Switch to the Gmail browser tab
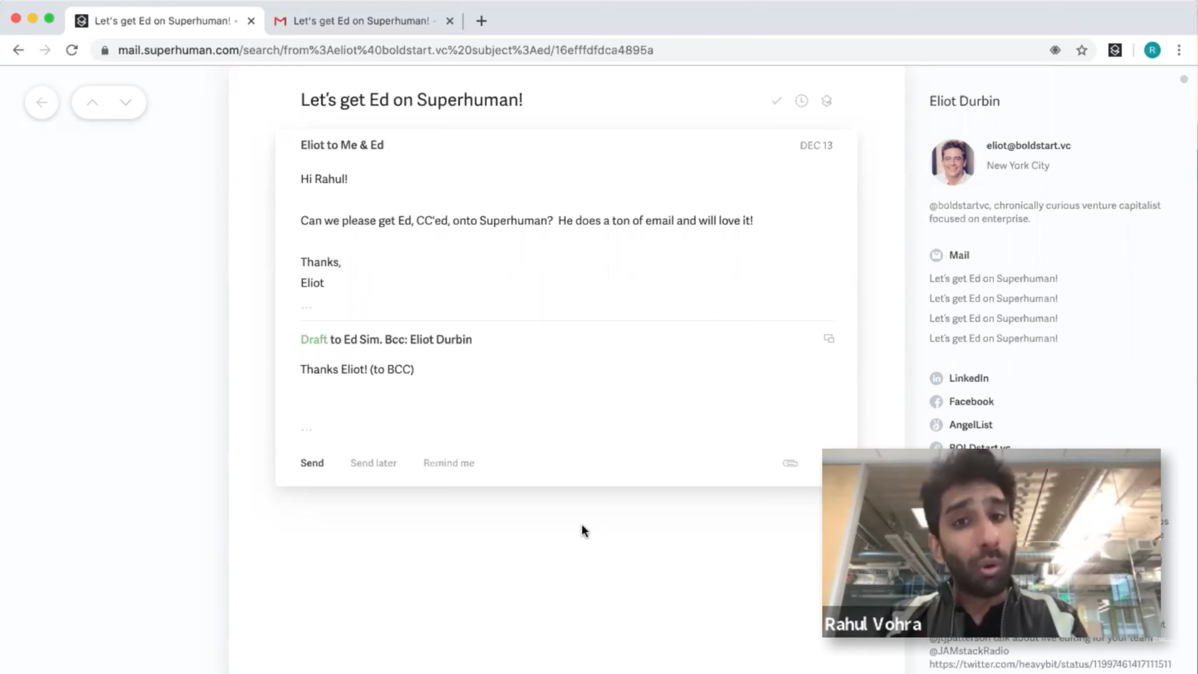Image resolution: width=1198 pixels, height=674 pixels. pyautogui.click(x=364, y=21)
